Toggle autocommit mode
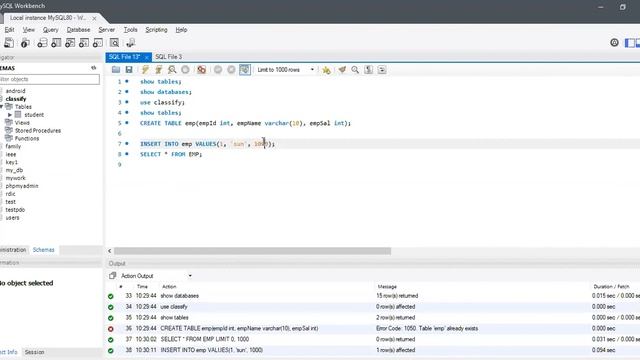Screen dimensions: 640x360 244,70
